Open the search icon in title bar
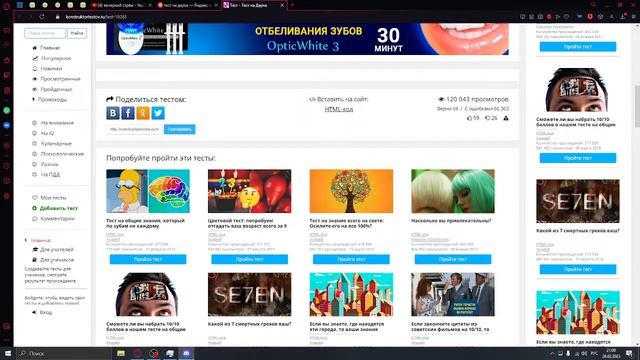The image size is (640, 360). click(593, 5)
